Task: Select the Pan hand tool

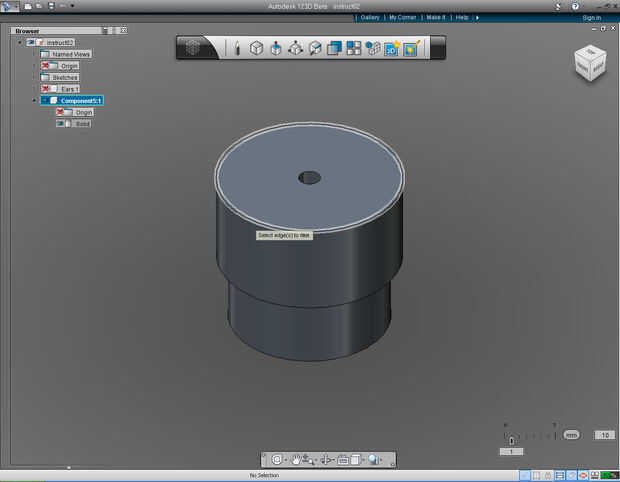Action: (x=296, y=460)
